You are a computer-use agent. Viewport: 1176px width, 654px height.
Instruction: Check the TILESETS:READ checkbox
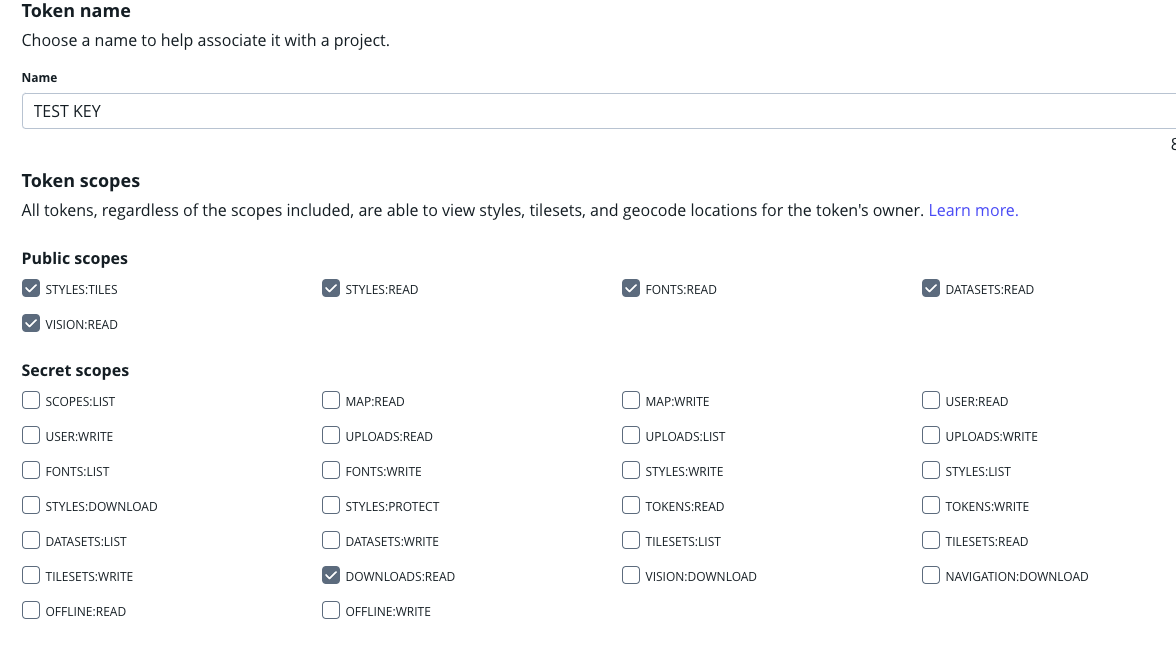click(931, 541)
